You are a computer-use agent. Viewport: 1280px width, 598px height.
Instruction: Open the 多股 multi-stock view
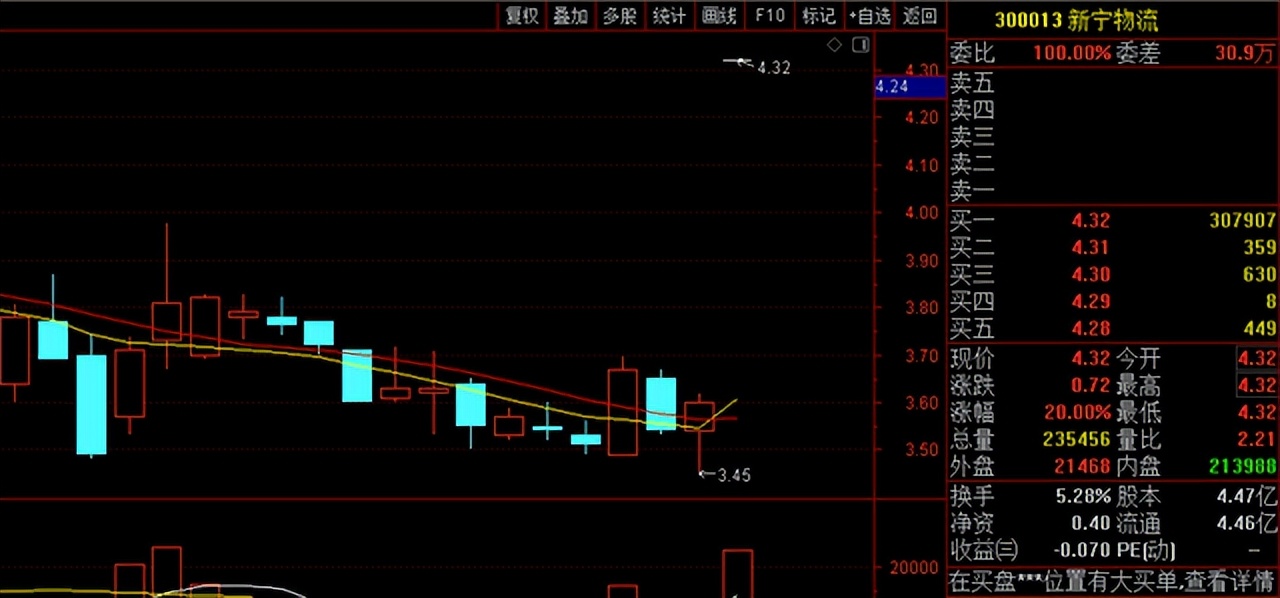point(619,15)
